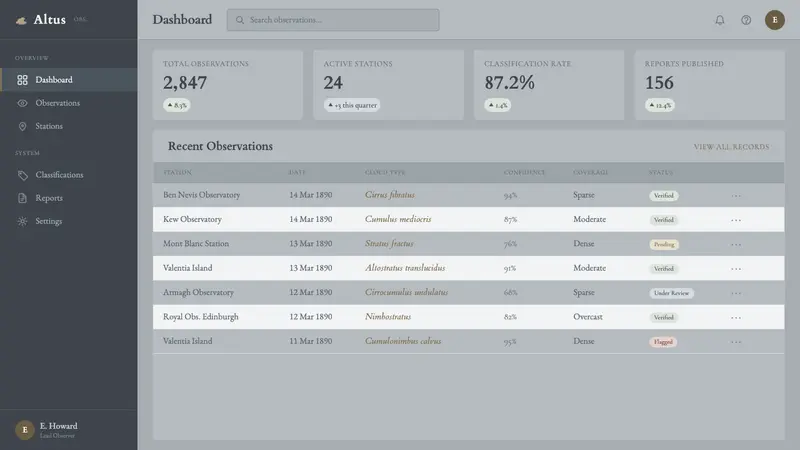Sort by Cloud Type column header
This screenshot has width=800, height=450.
385,172
